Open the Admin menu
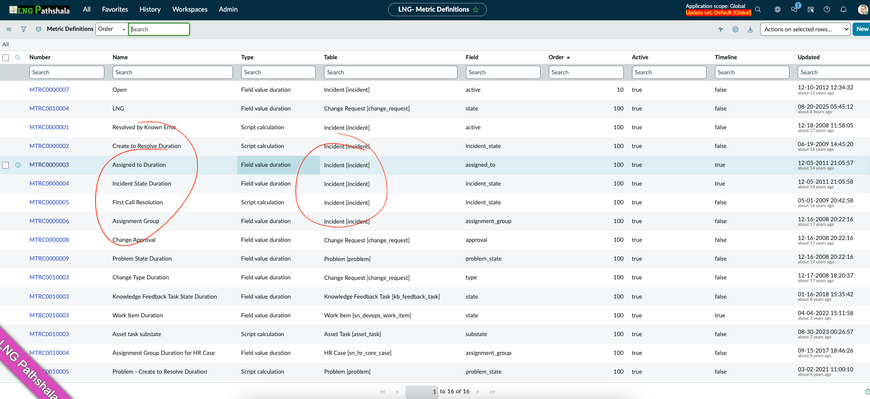870x399 pixels. [228, 9]
